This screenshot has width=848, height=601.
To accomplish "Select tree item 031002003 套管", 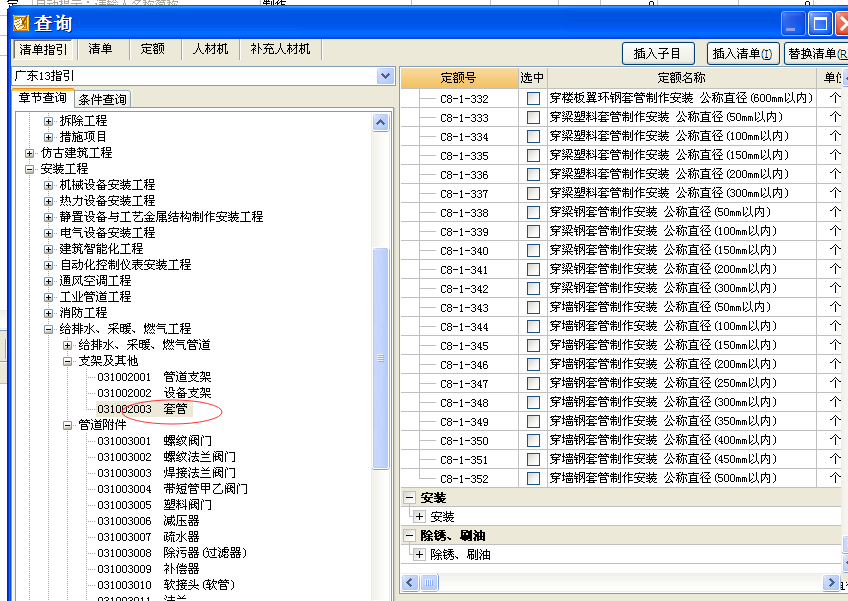I will click(142, 409).
